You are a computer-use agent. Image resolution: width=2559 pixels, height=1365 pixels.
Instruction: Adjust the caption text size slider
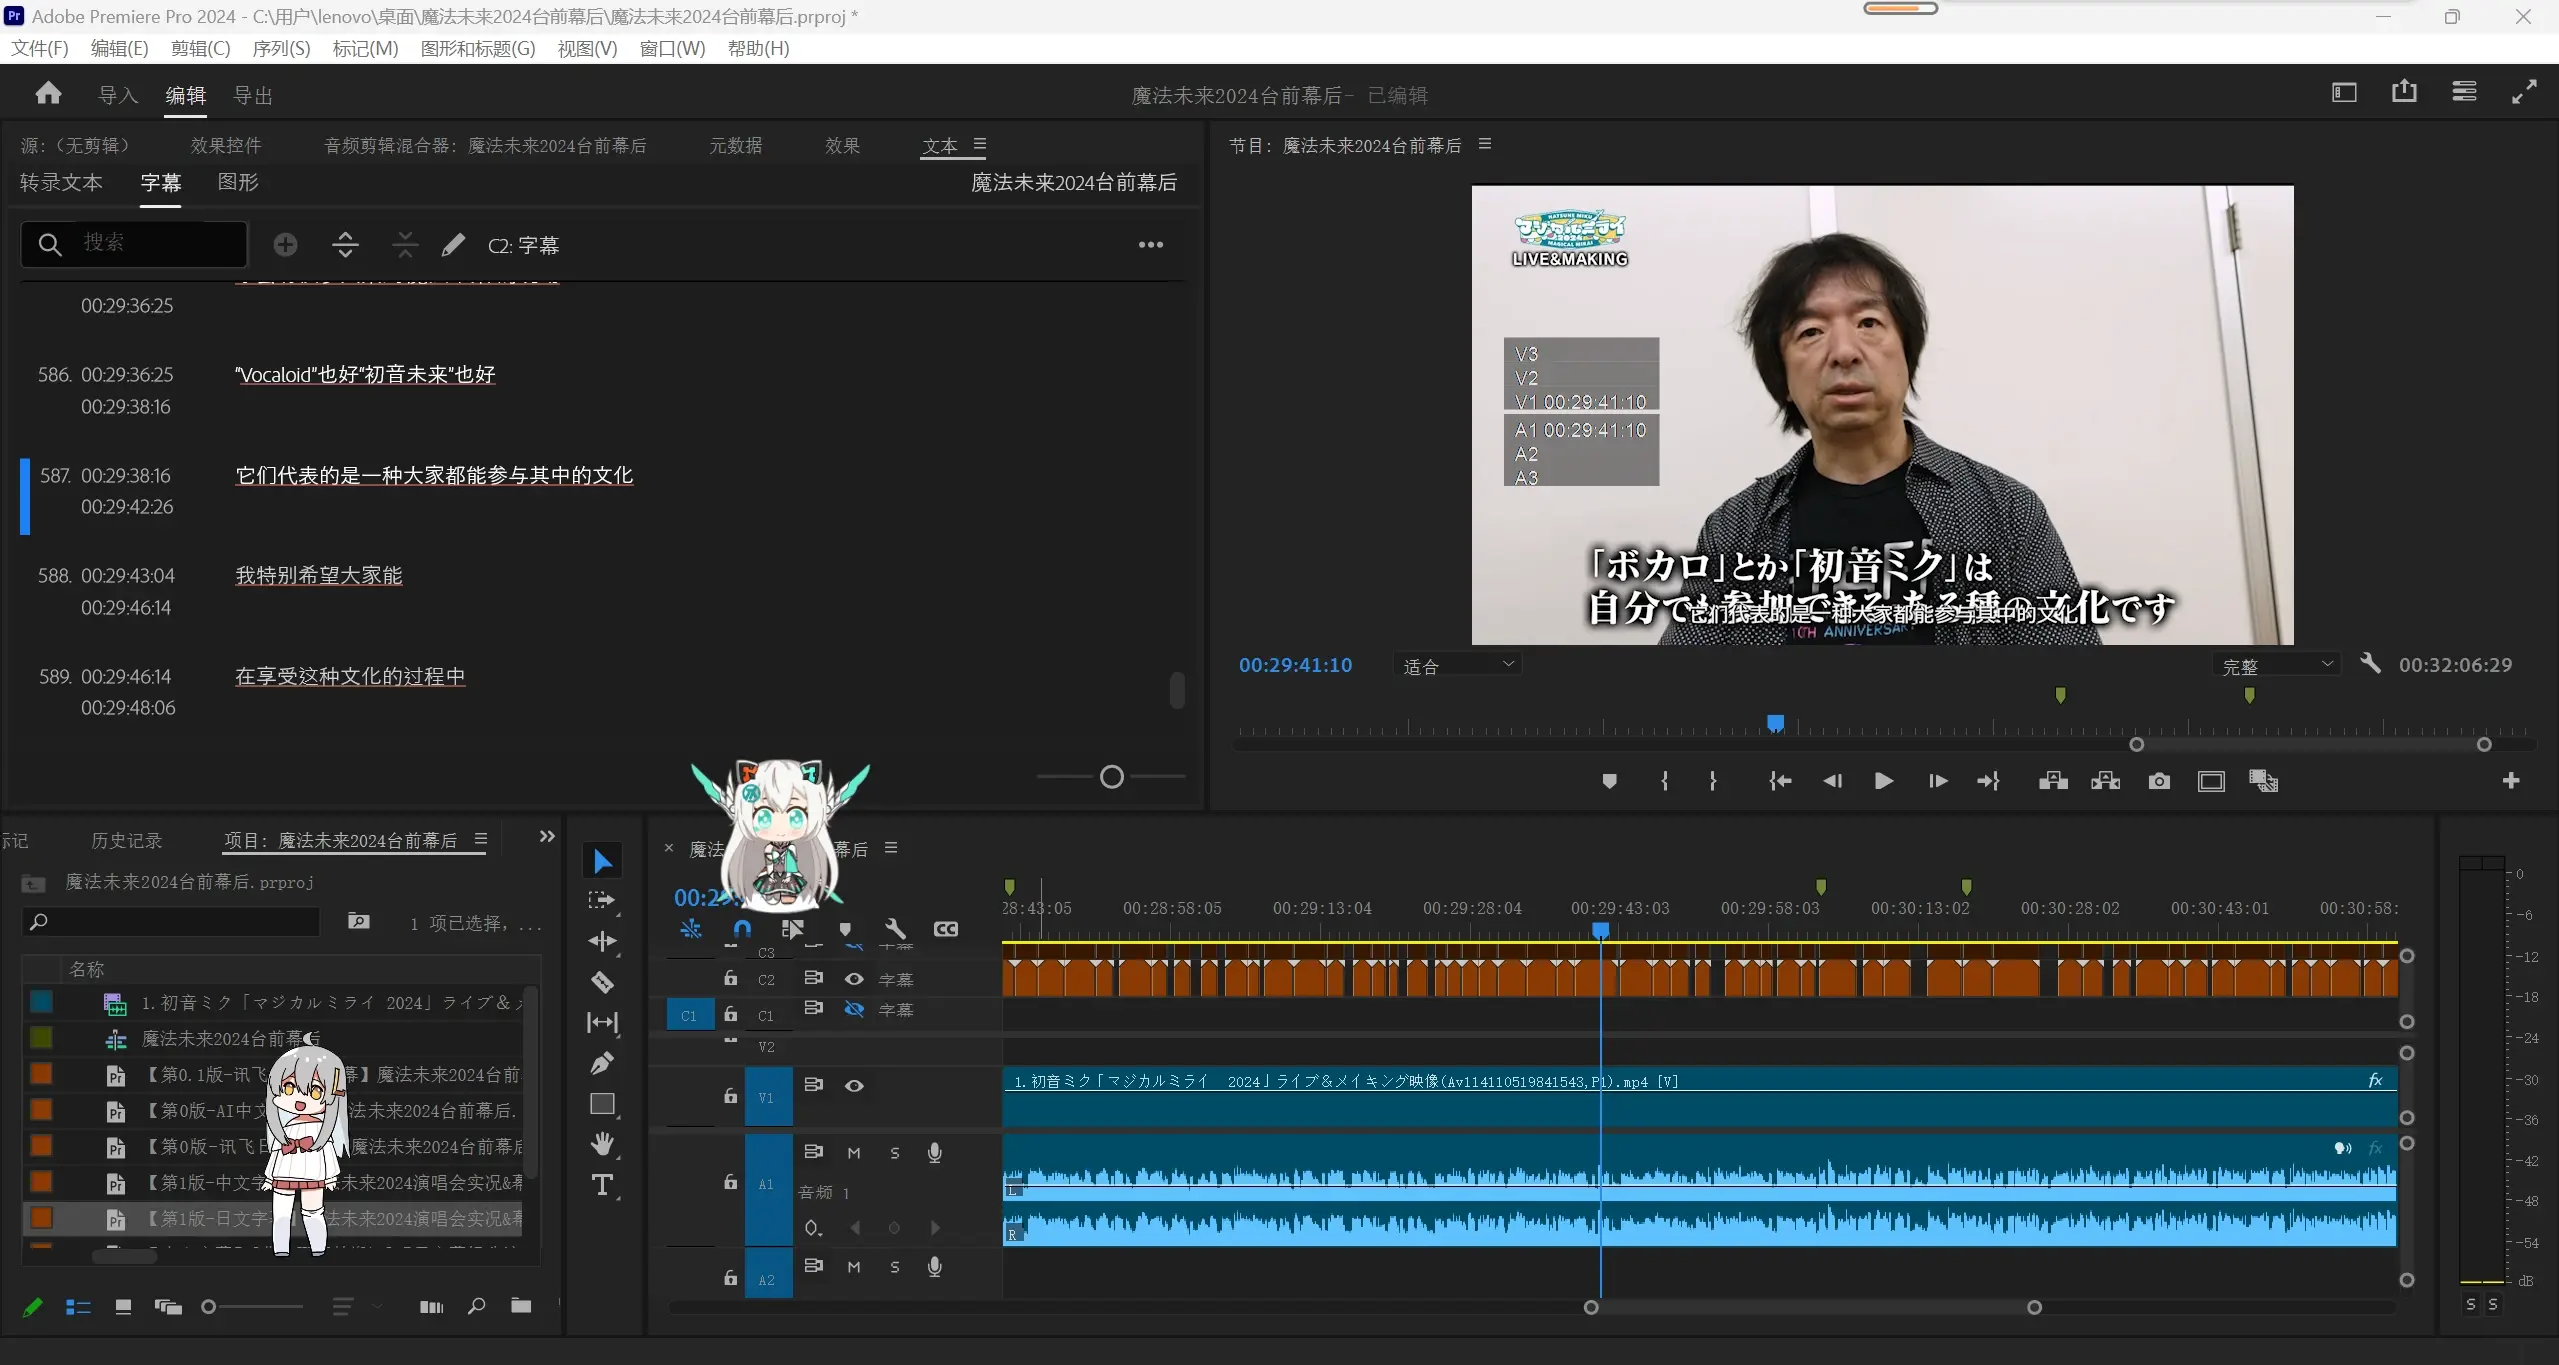click(x=1112, y=777)
